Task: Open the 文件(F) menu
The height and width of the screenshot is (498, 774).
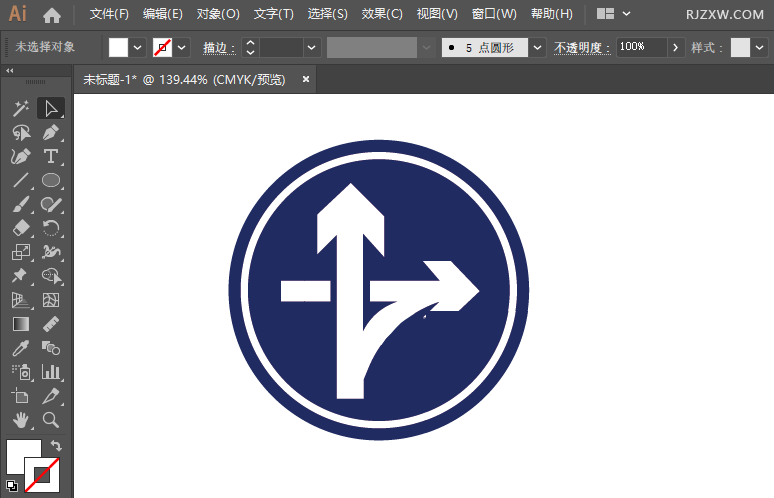Action: [x=109, y=14]
